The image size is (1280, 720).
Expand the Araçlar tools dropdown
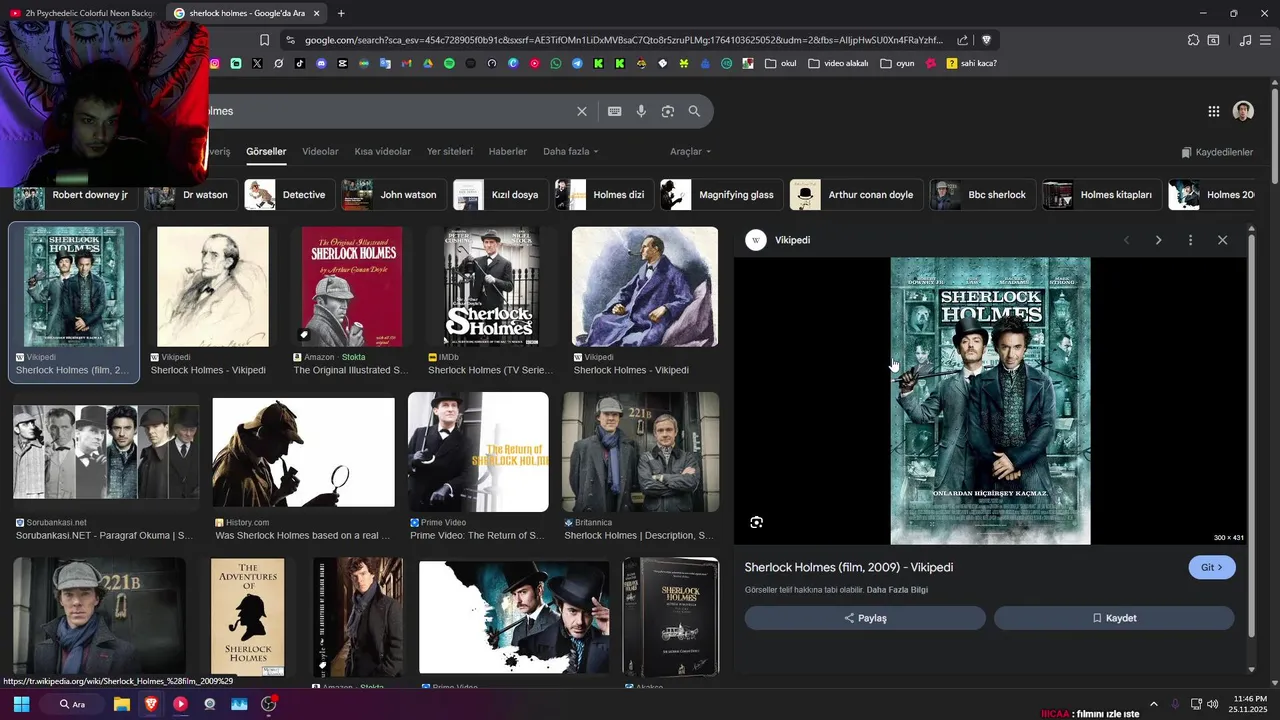691,152
